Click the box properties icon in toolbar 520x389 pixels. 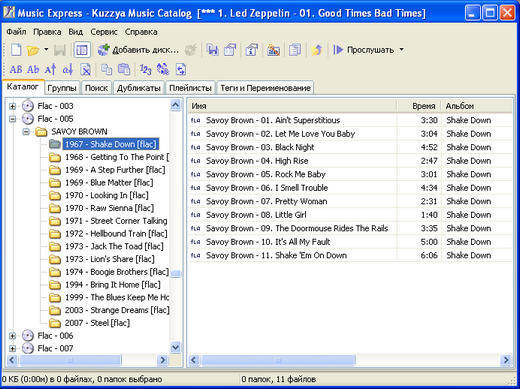click(230, 50)
